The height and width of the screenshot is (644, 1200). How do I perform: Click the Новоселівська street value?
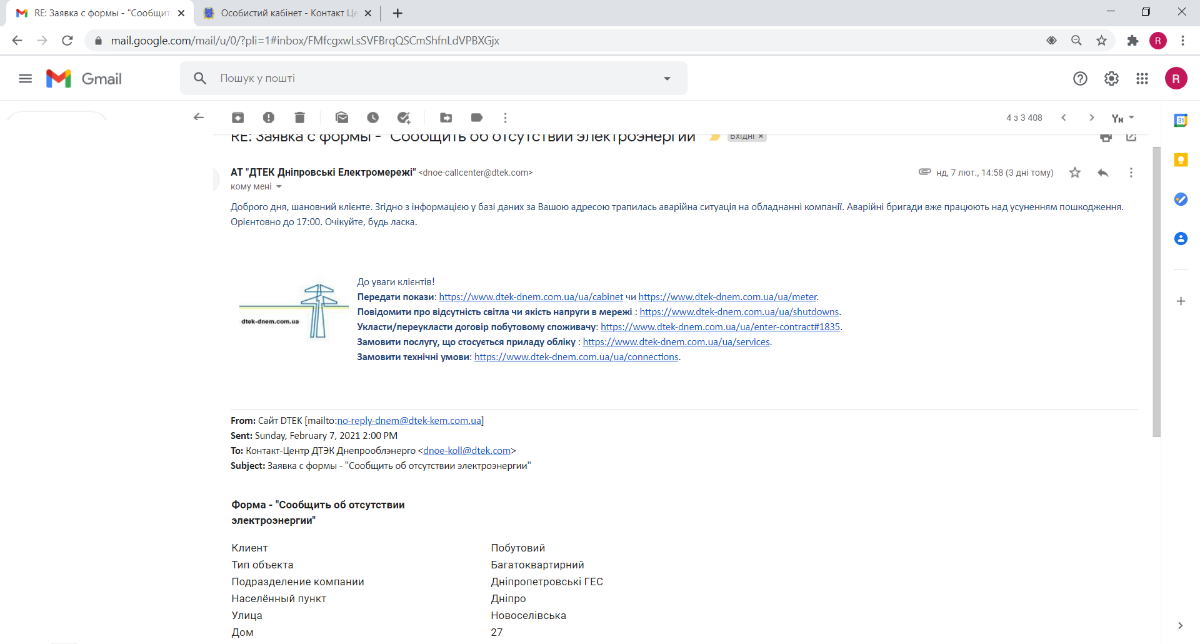tap(529, 615)
